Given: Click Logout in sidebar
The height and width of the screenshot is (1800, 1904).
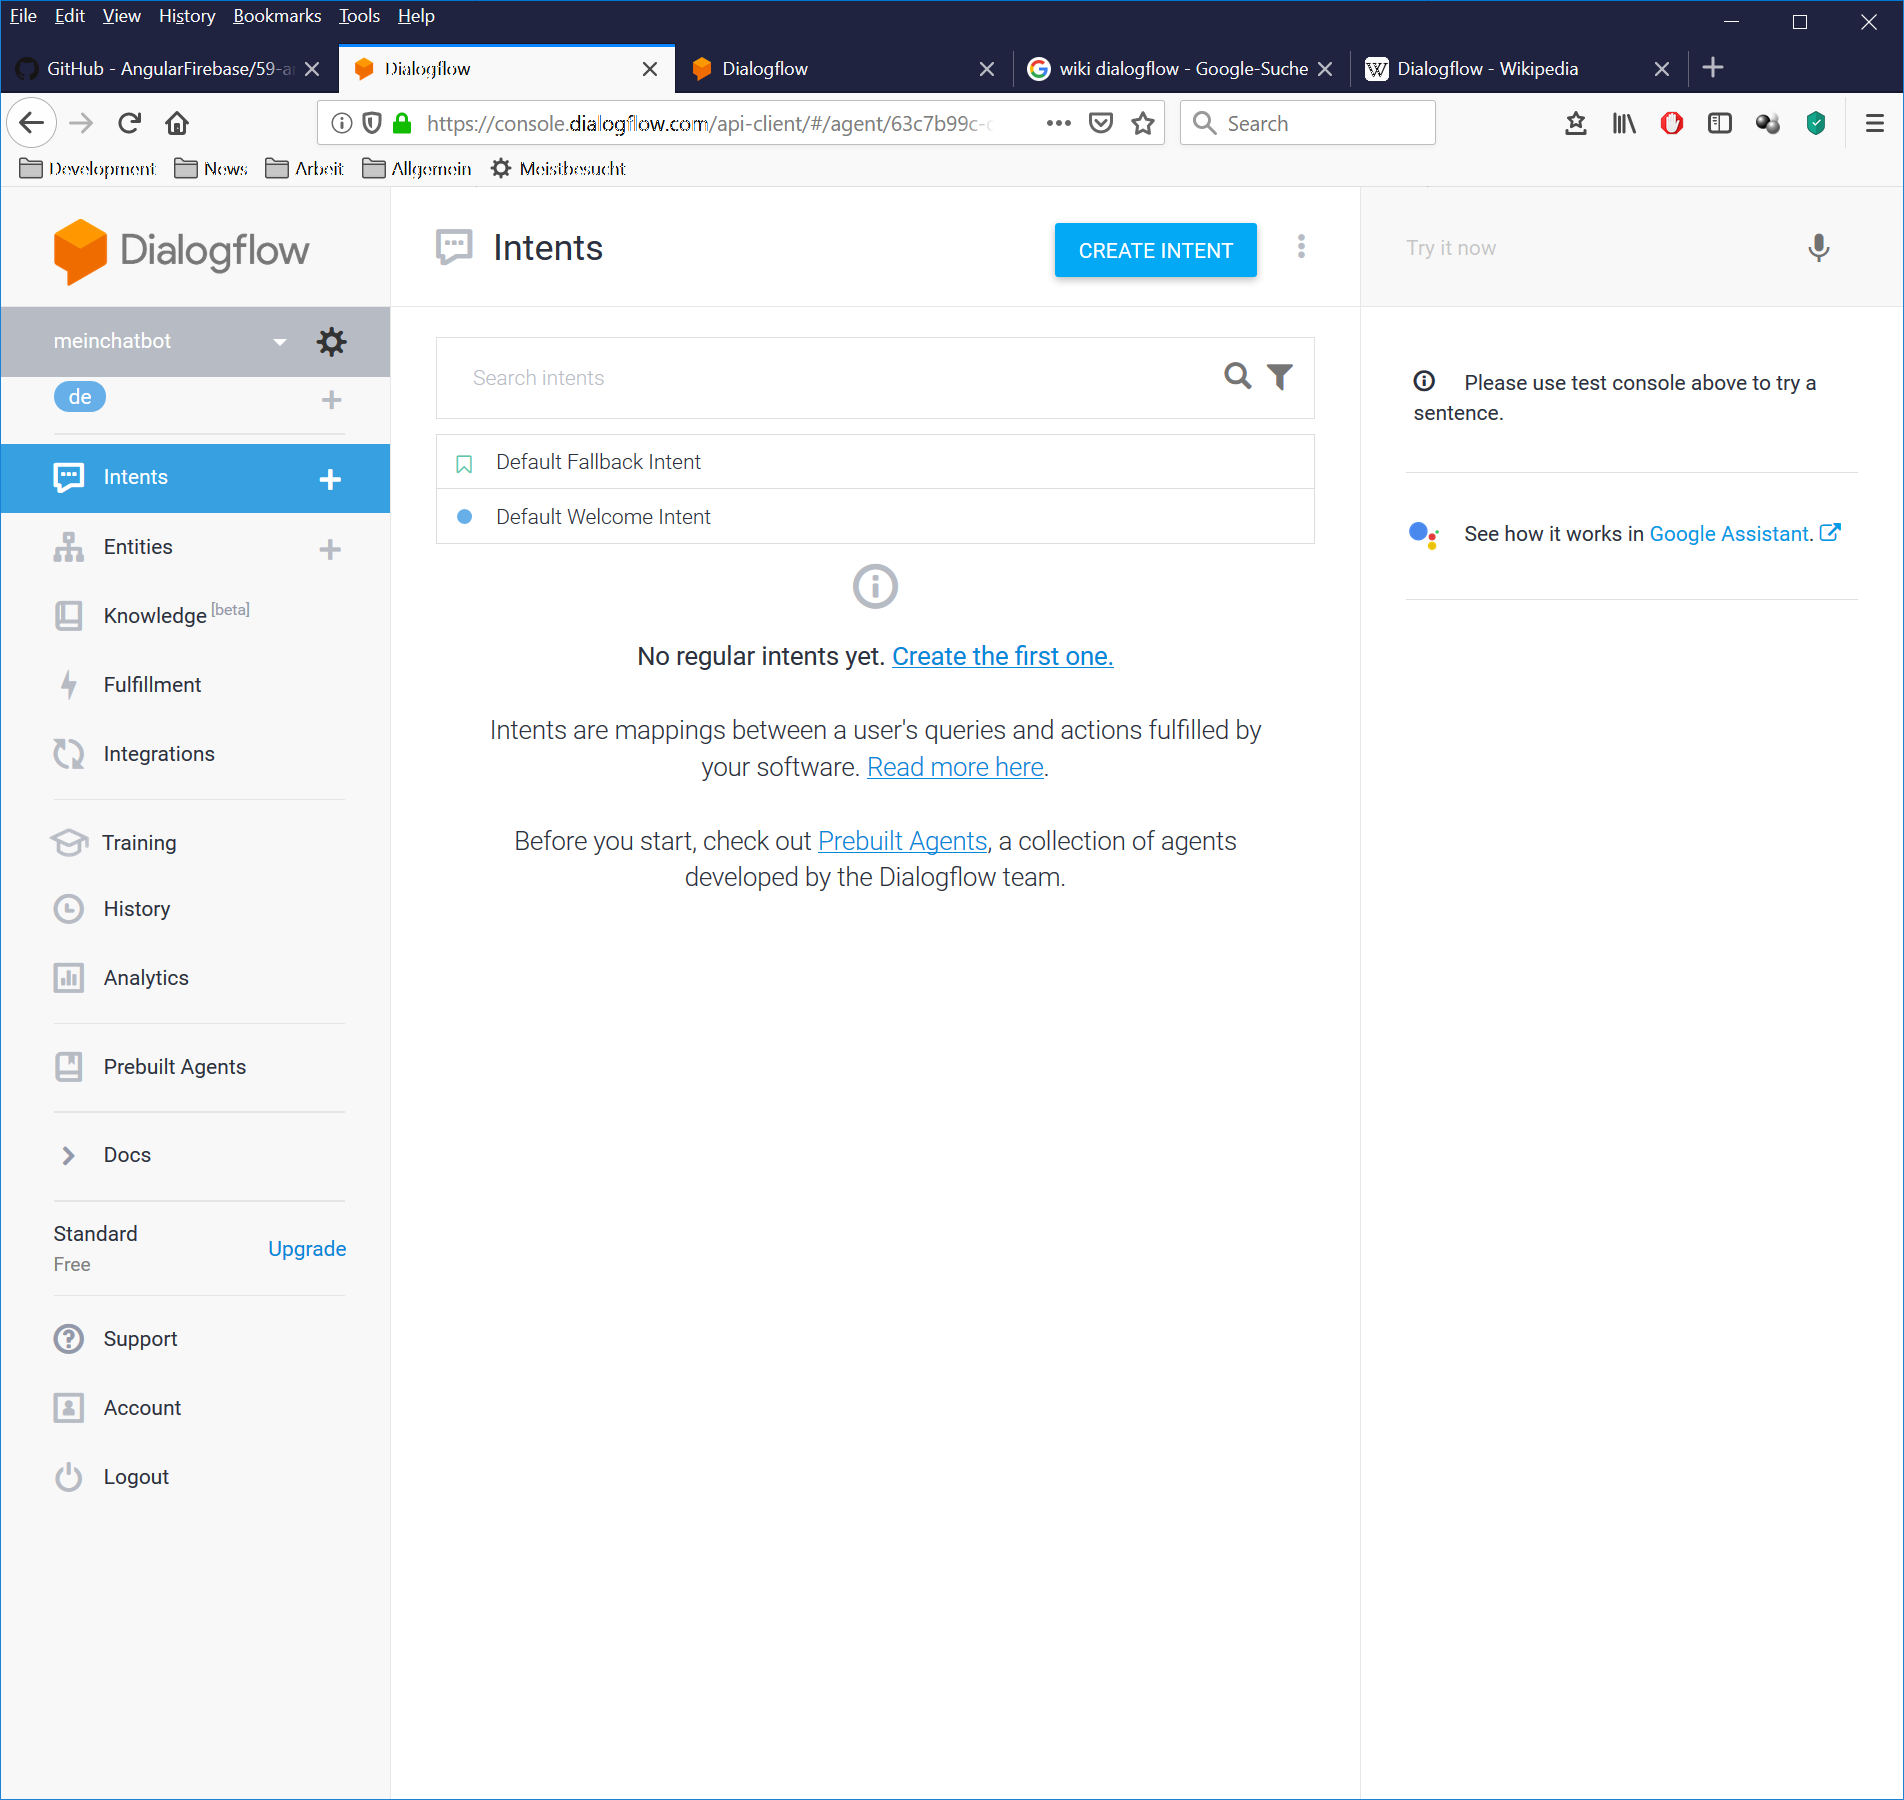Looking at the screenshot, I should pos(136,1477).
